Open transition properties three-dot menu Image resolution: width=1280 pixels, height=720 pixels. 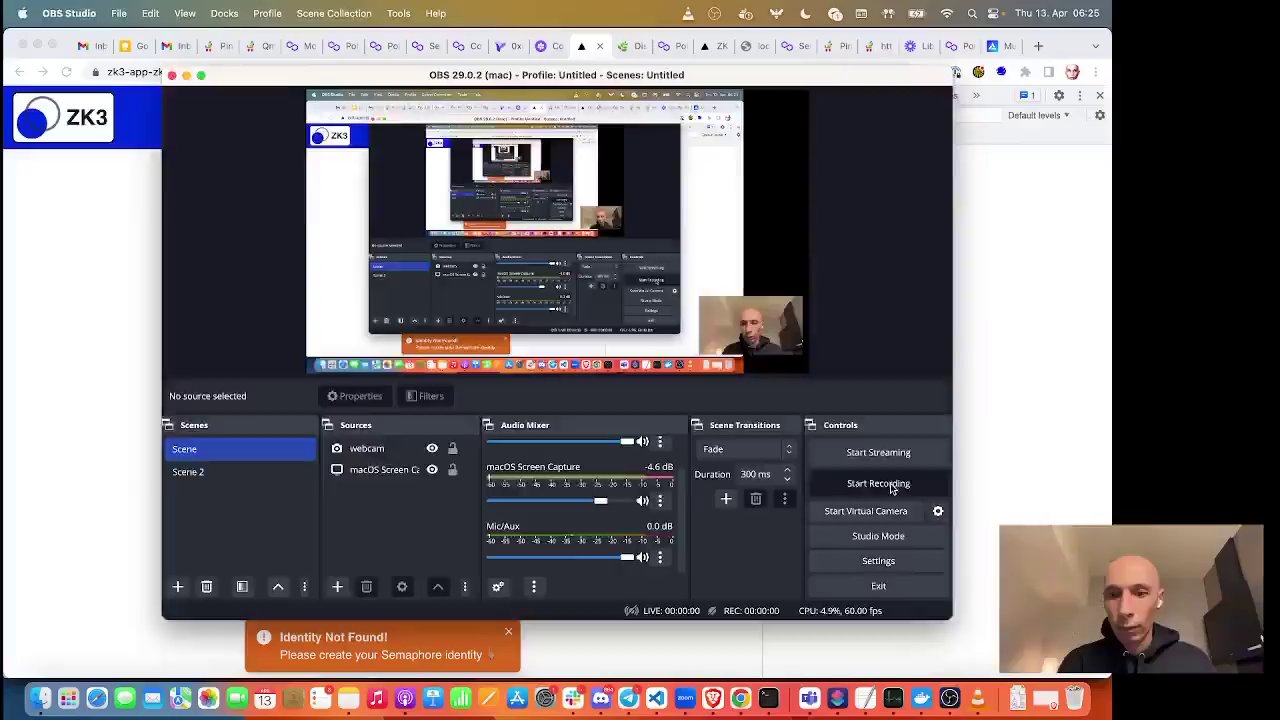click(x=784, y=499)
